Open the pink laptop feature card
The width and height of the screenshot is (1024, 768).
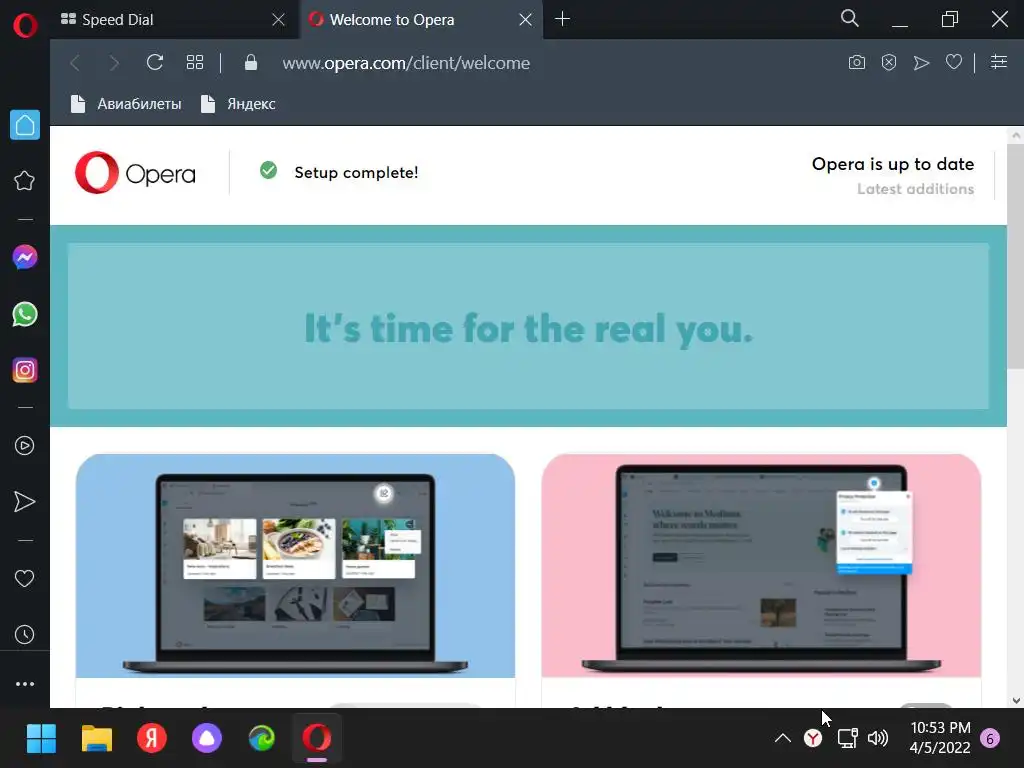click(x=761, y=566)
